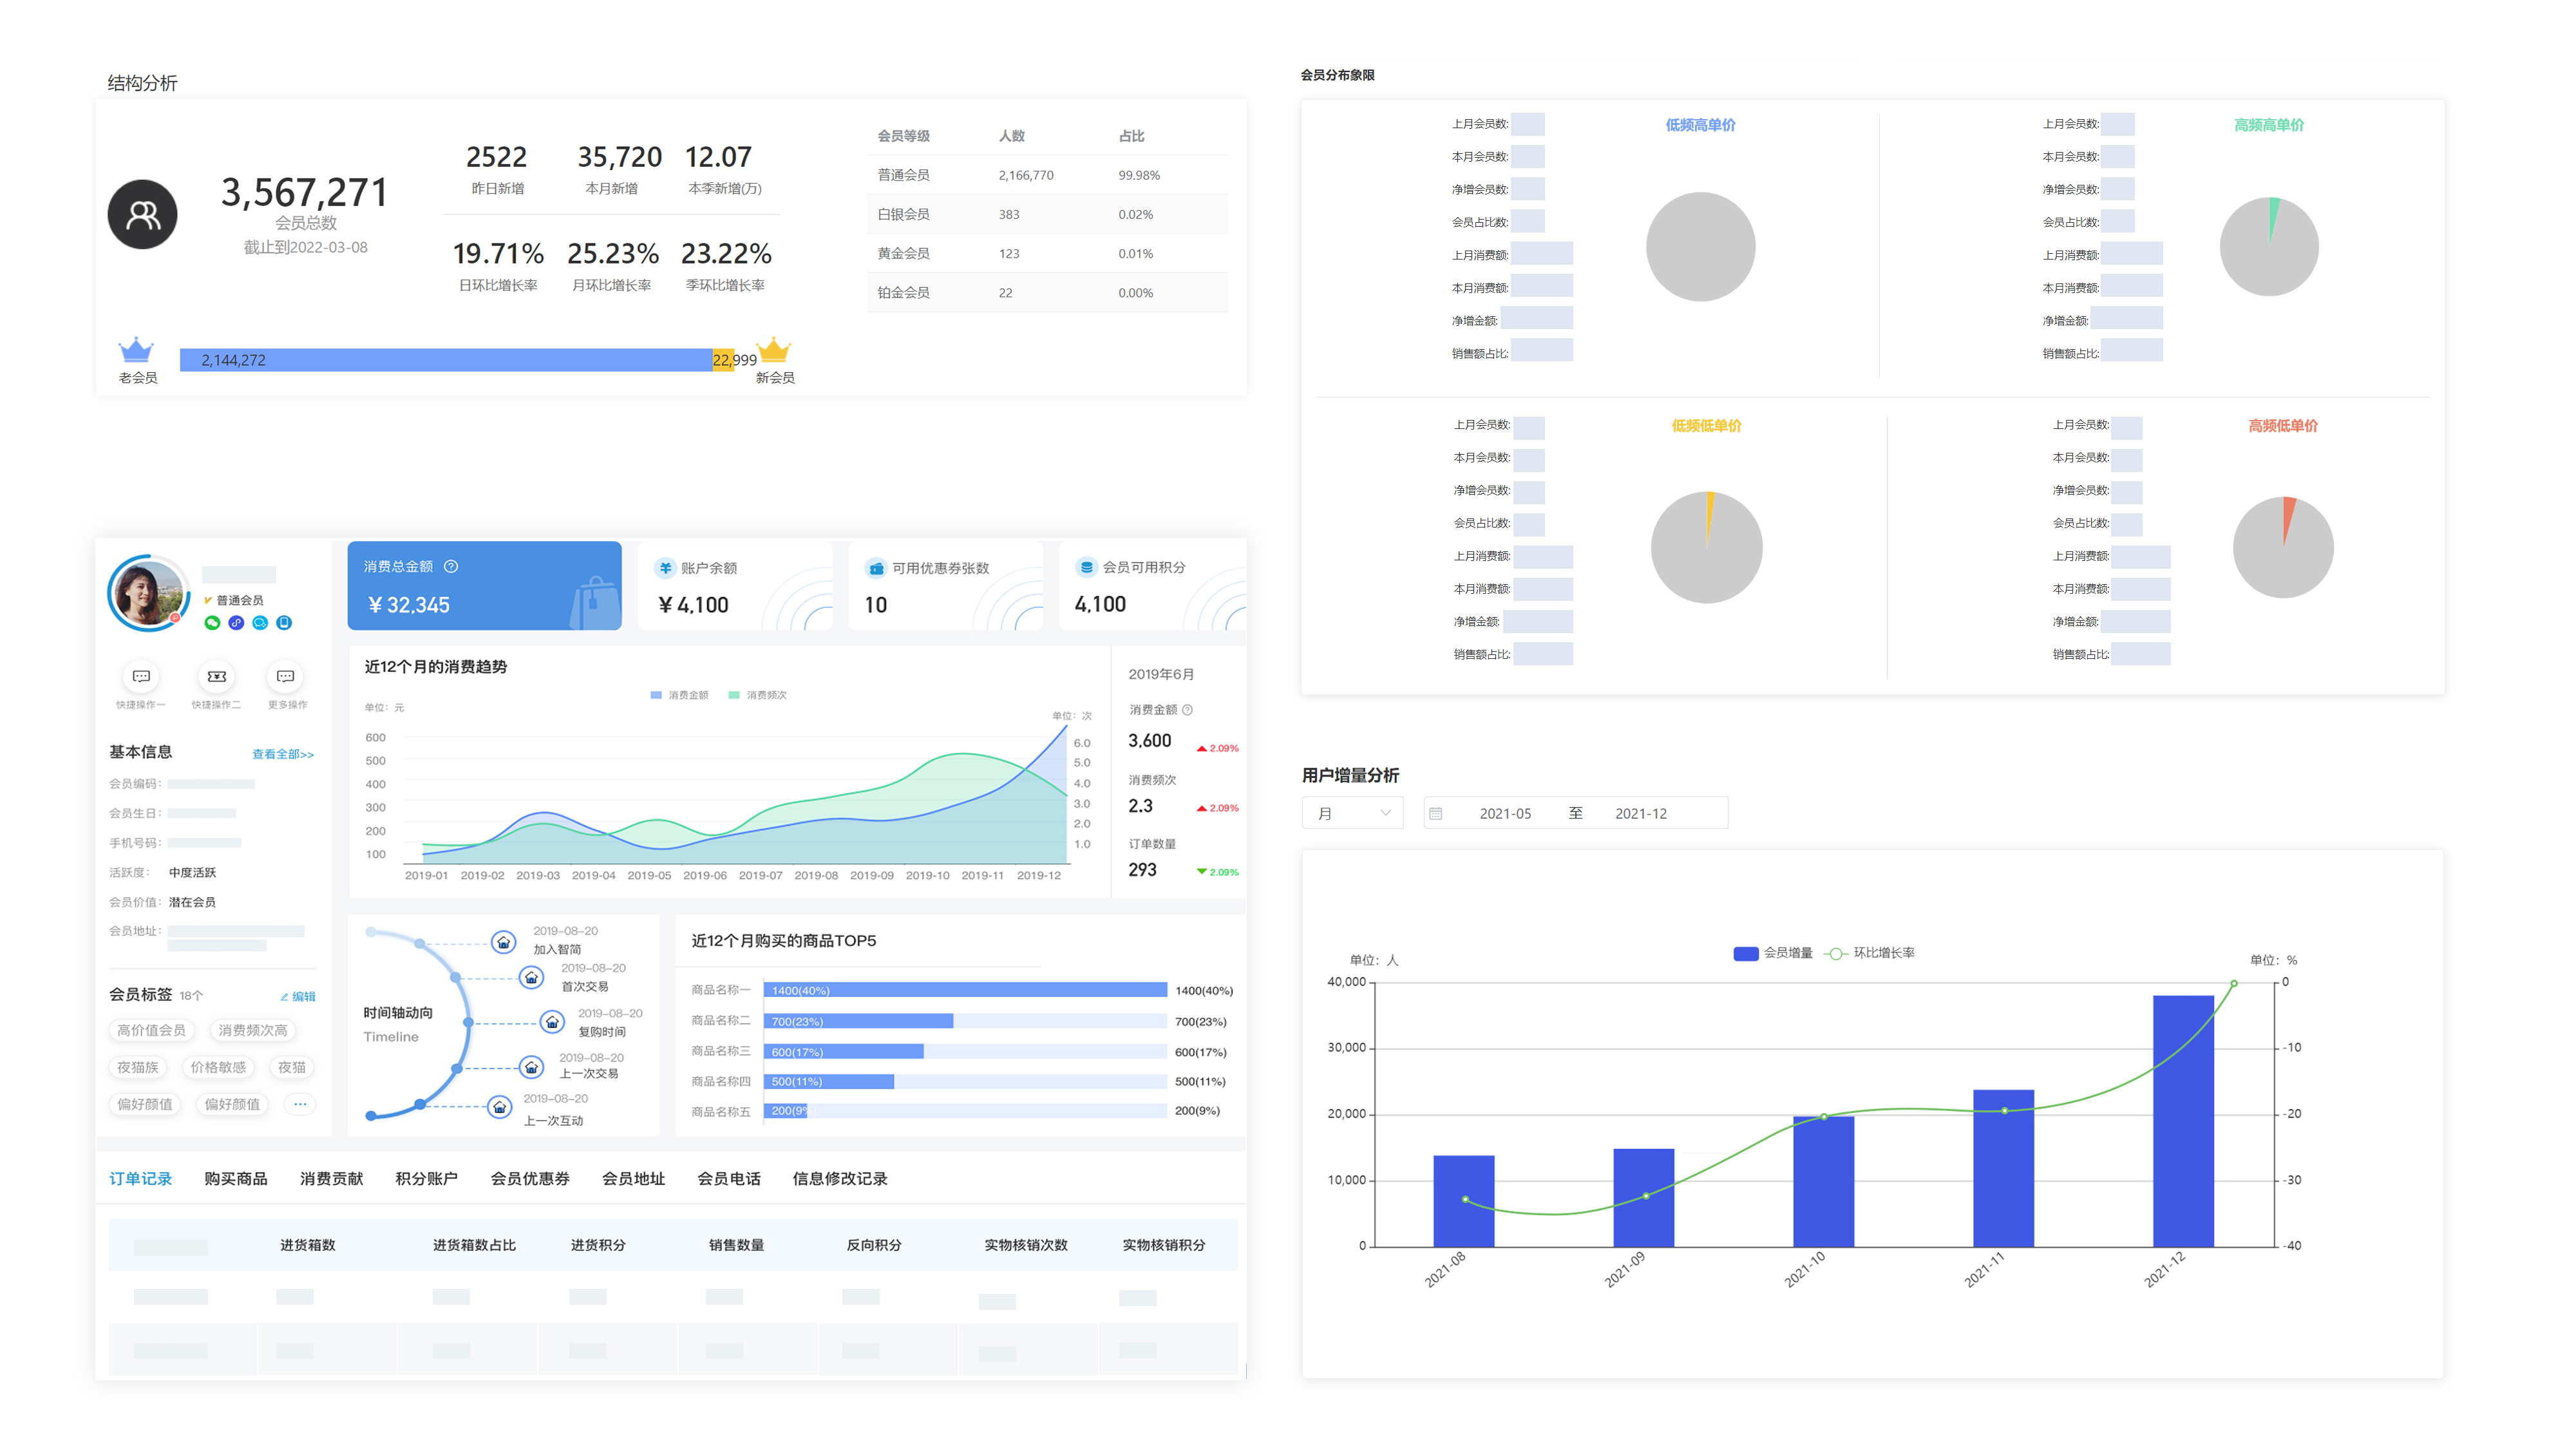Click the blue crown icon above 老会员
The image size is (2576, 1444).
tap(136, 350)
